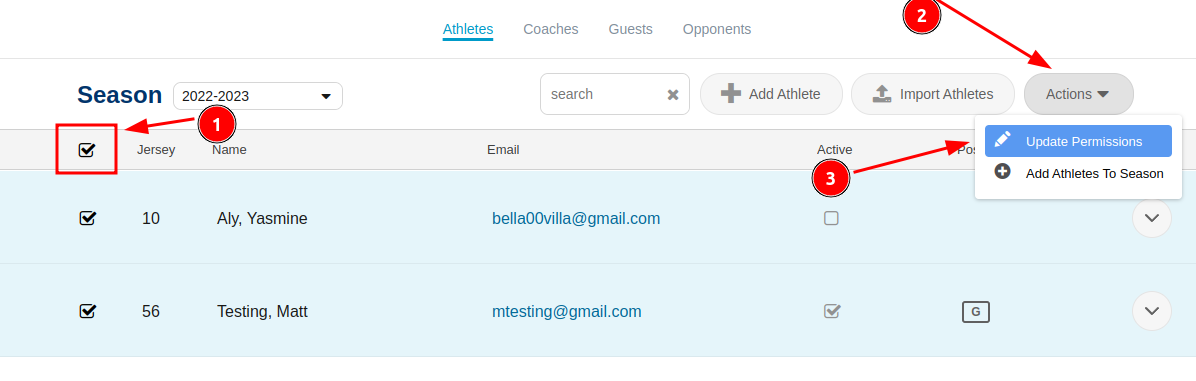Screen dimensions: 1196x381
Task: Switch to the Coaches tab
Action: click(x=551, y=29)
